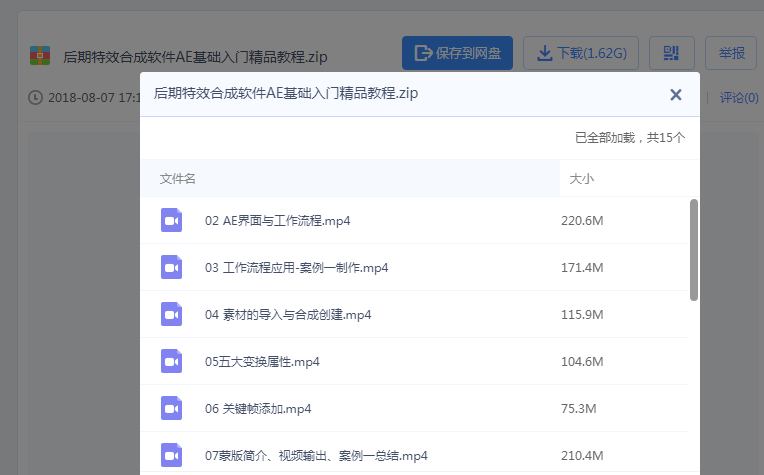Select file name 05五大变换属性.mp4
The width and height of the screenshot is (764, 475).
point(262,361)
